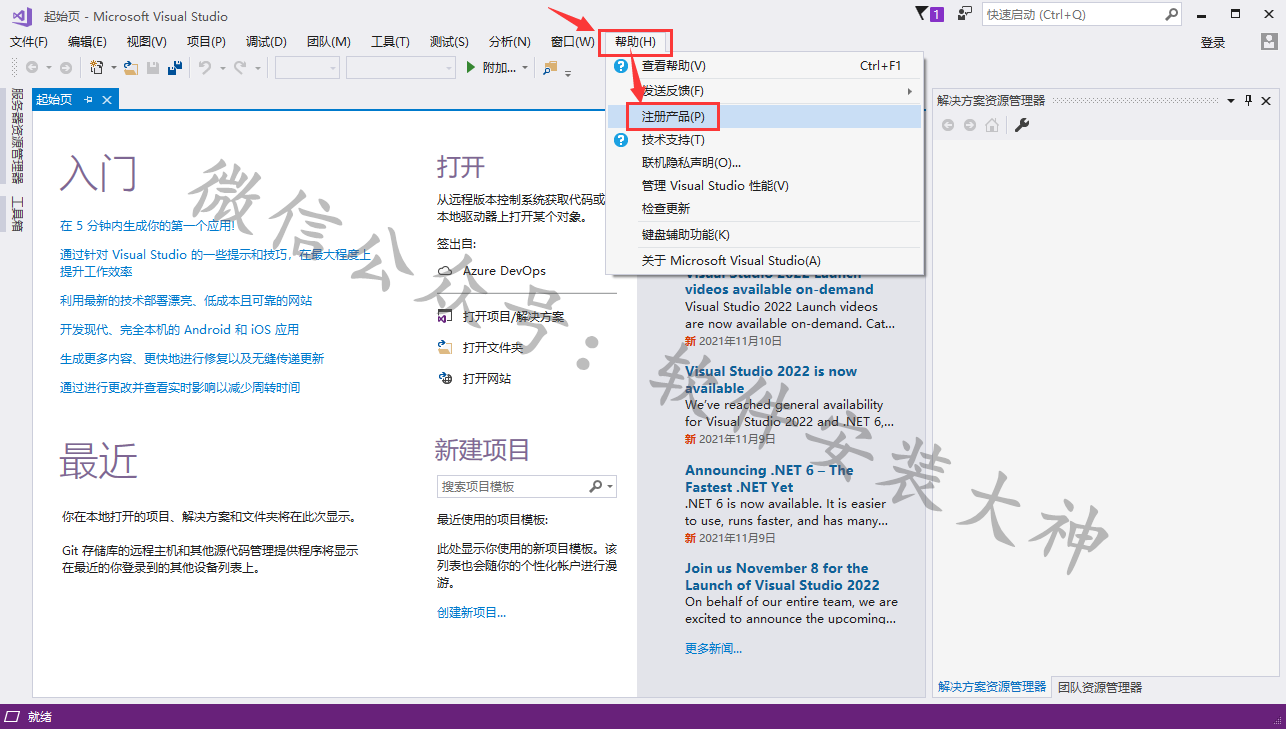Click the 创建新项目... link
Screen dimensions: 1286x729
pos(471,612)
